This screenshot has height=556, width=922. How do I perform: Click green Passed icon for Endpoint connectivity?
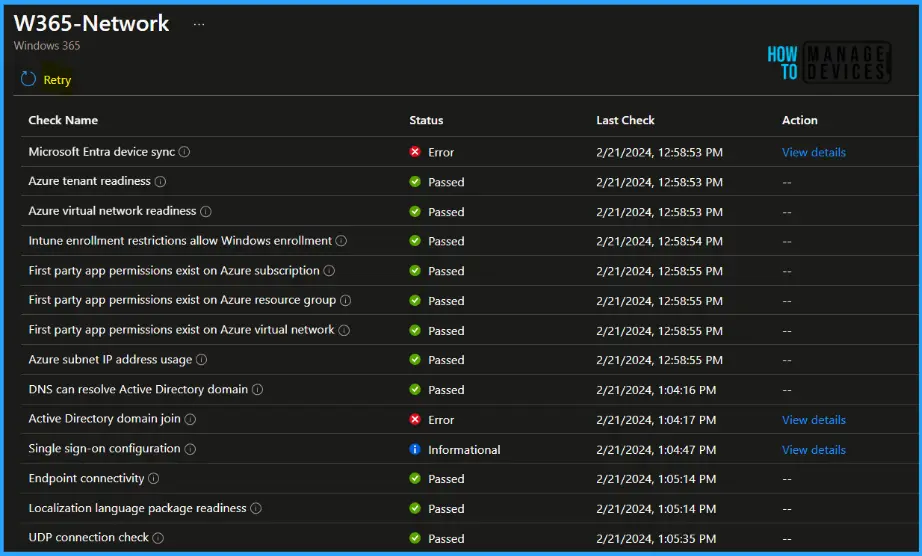(415, 478)
